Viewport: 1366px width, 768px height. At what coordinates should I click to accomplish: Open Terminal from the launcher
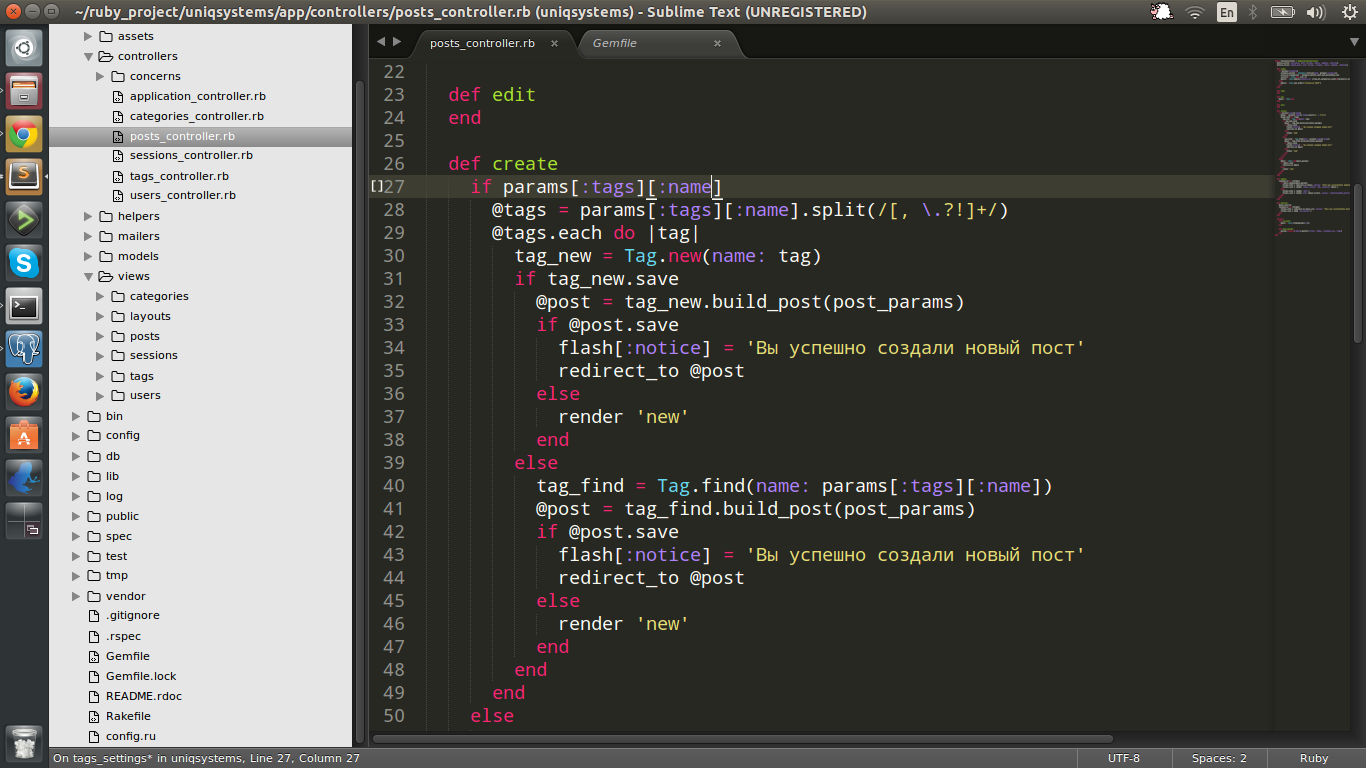(x=24, y=306)
